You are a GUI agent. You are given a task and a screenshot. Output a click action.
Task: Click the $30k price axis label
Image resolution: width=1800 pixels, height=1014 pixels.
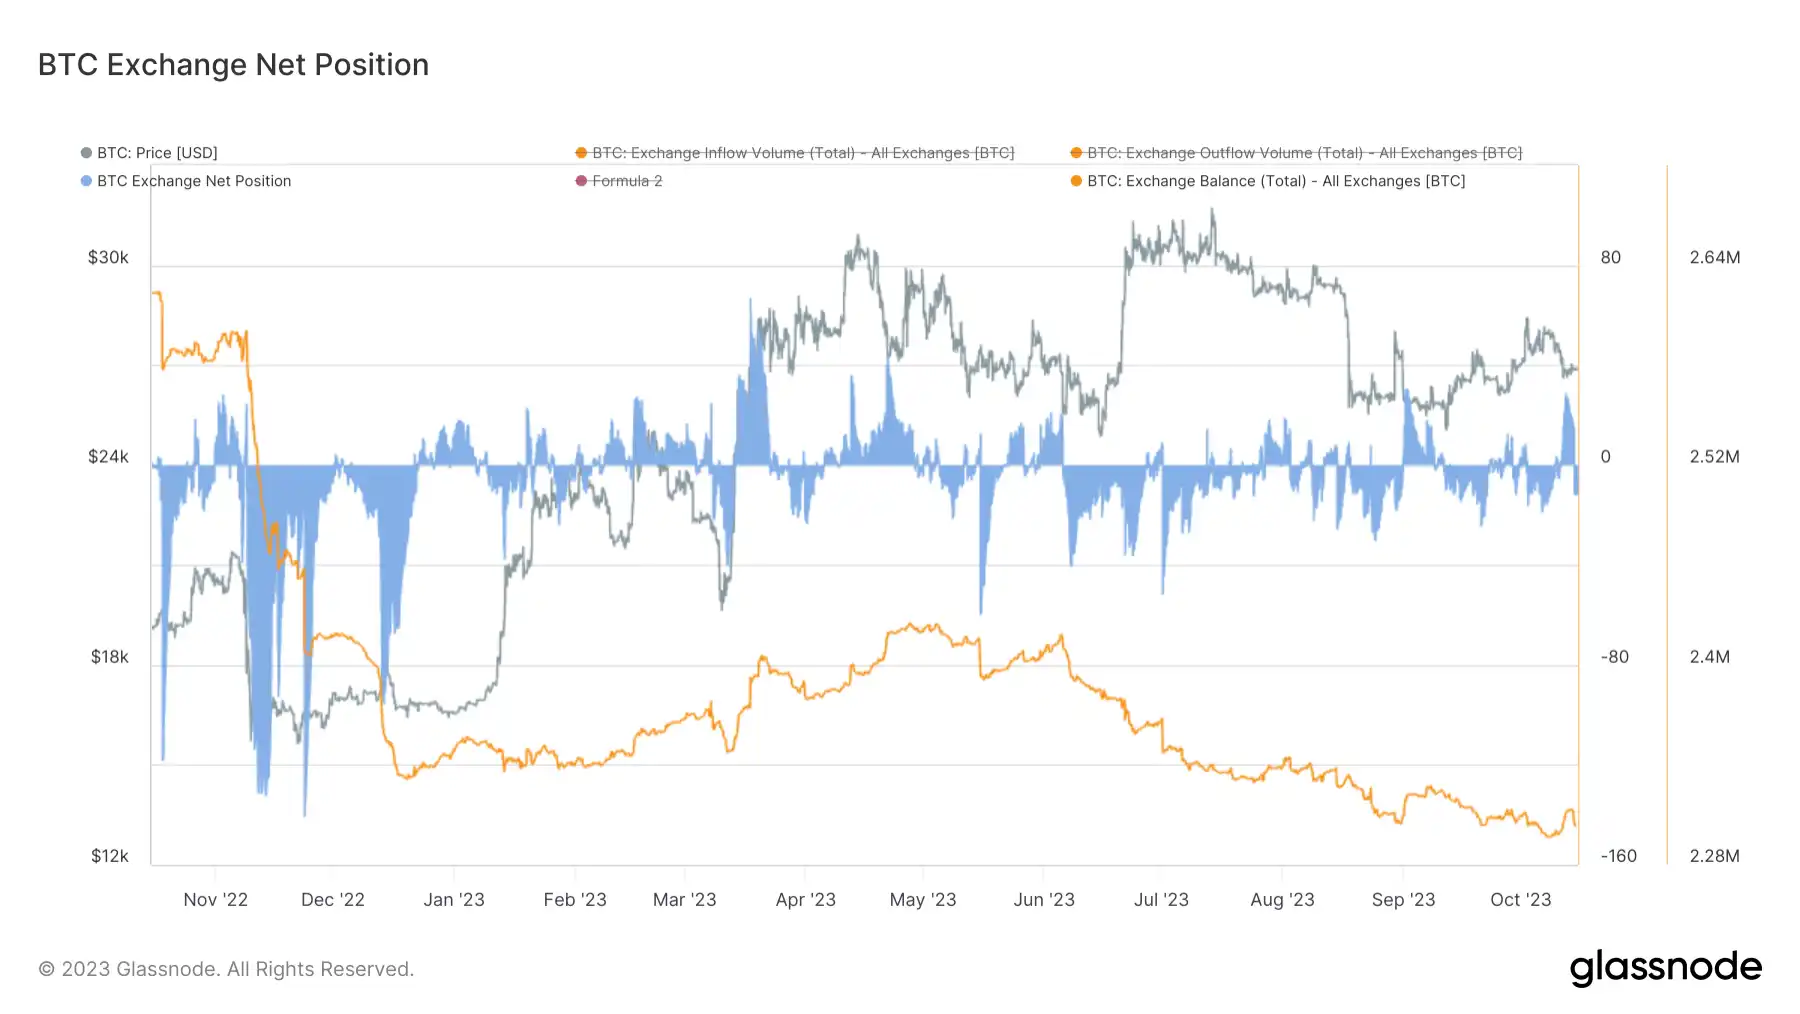click(108, 258)
